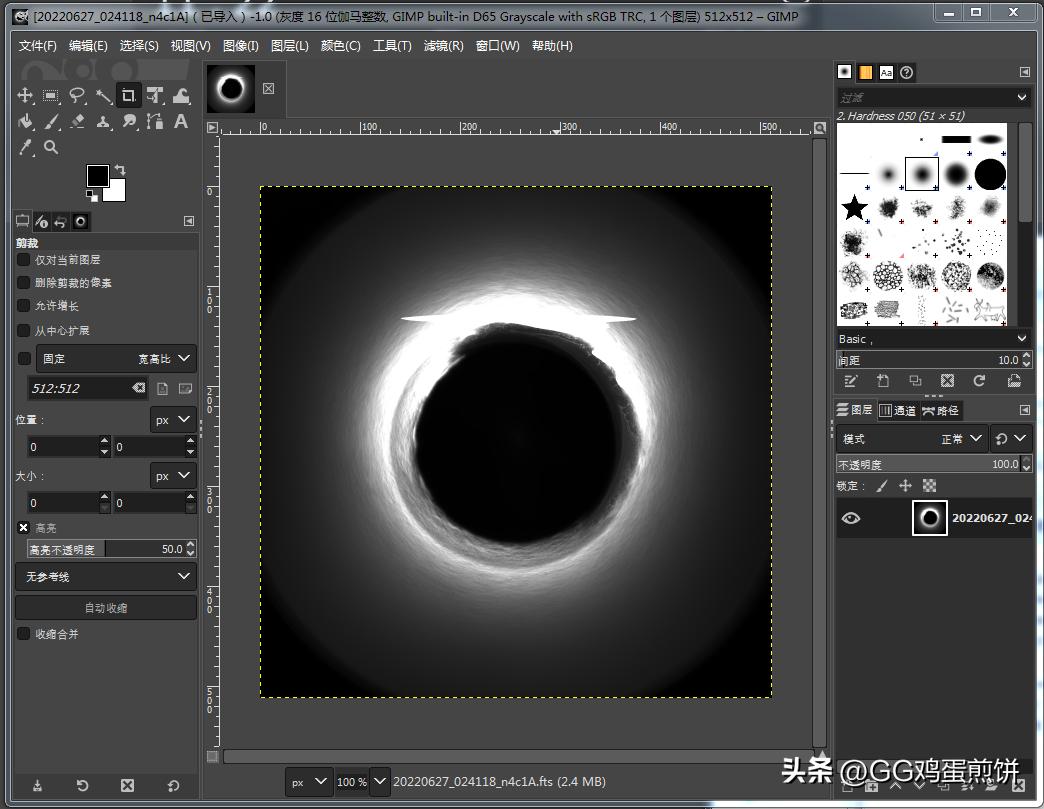The width and height of the screenshot is (1044, 809).
Task: Refresh brushes in the brush panel
Action: 979,381
